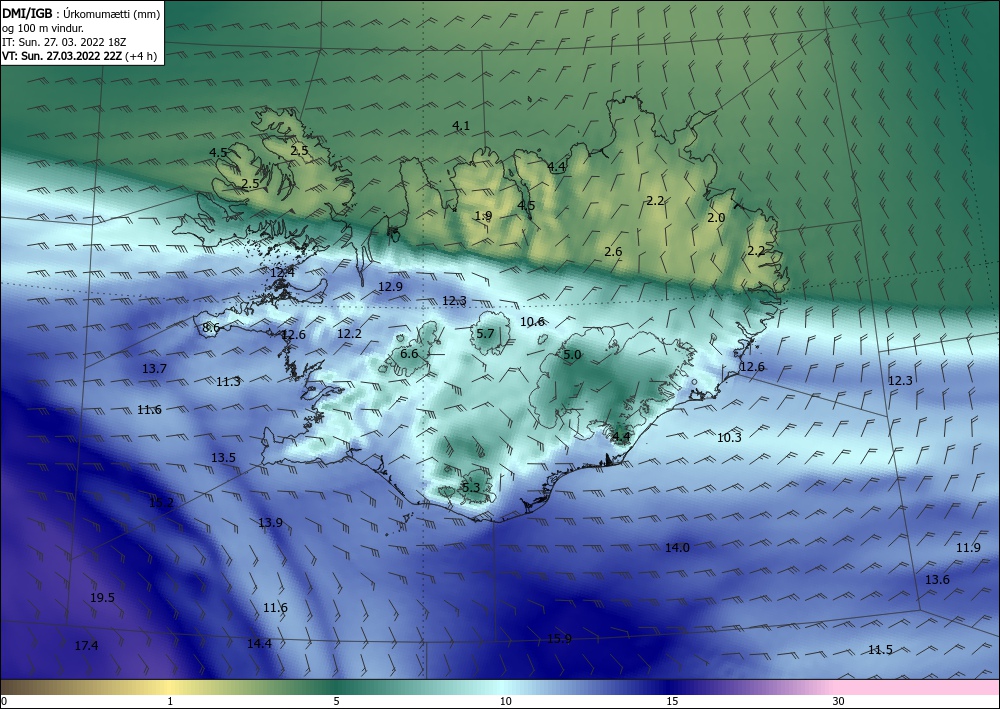Click the color scale tick labeled 0
Viewport: 1000px width, 709px height.
(4, 701)
